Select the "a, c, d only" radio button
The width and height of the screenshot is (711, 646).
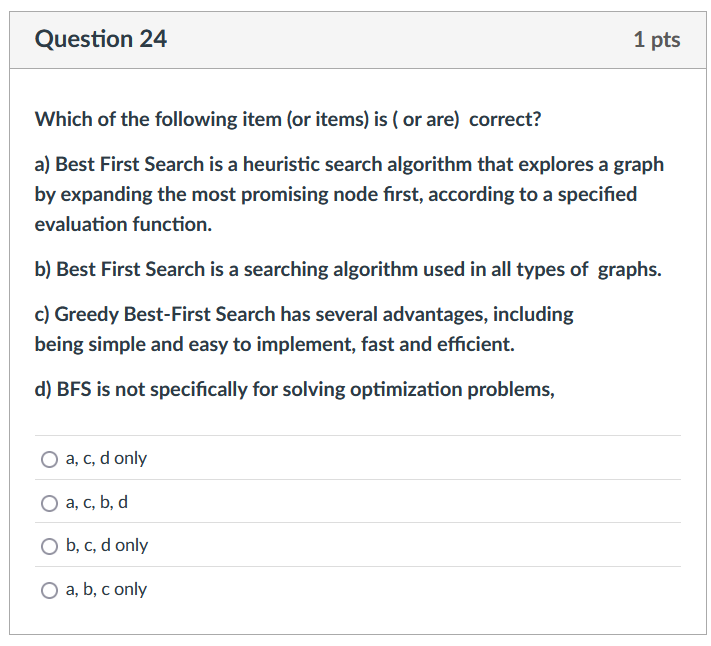click(x=49, y=459)
